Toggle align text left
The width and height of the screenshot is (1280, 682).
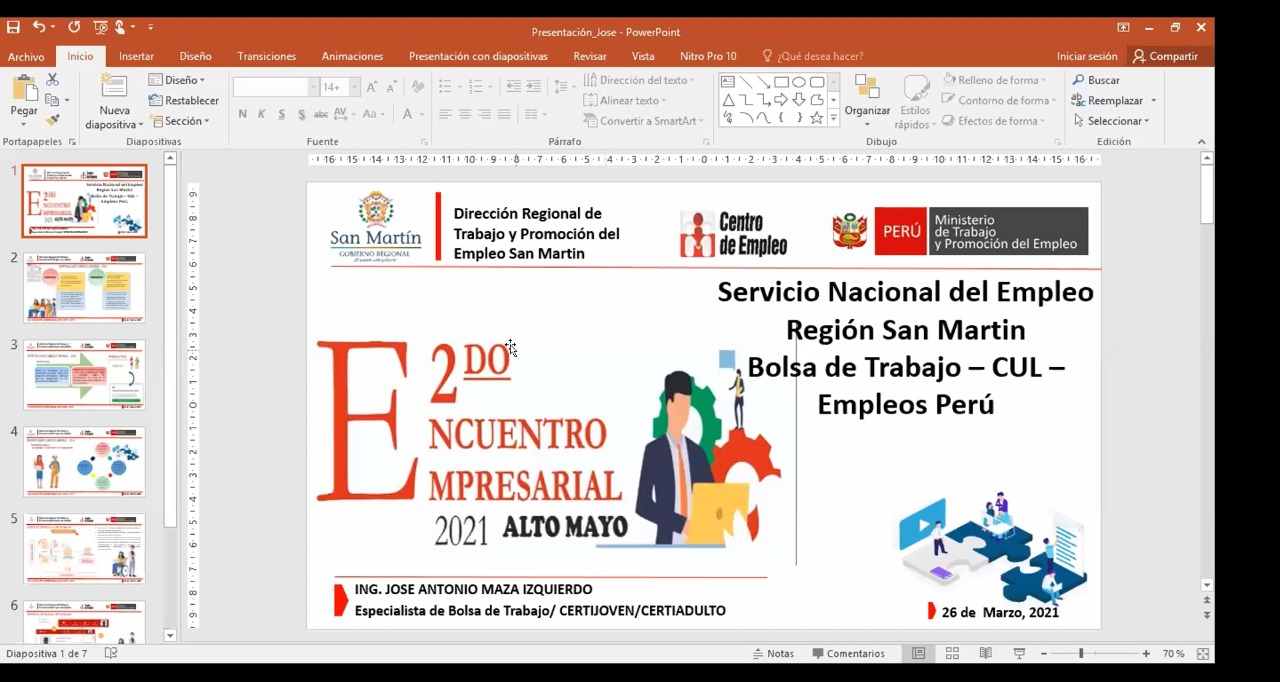(x=445, y=114)
